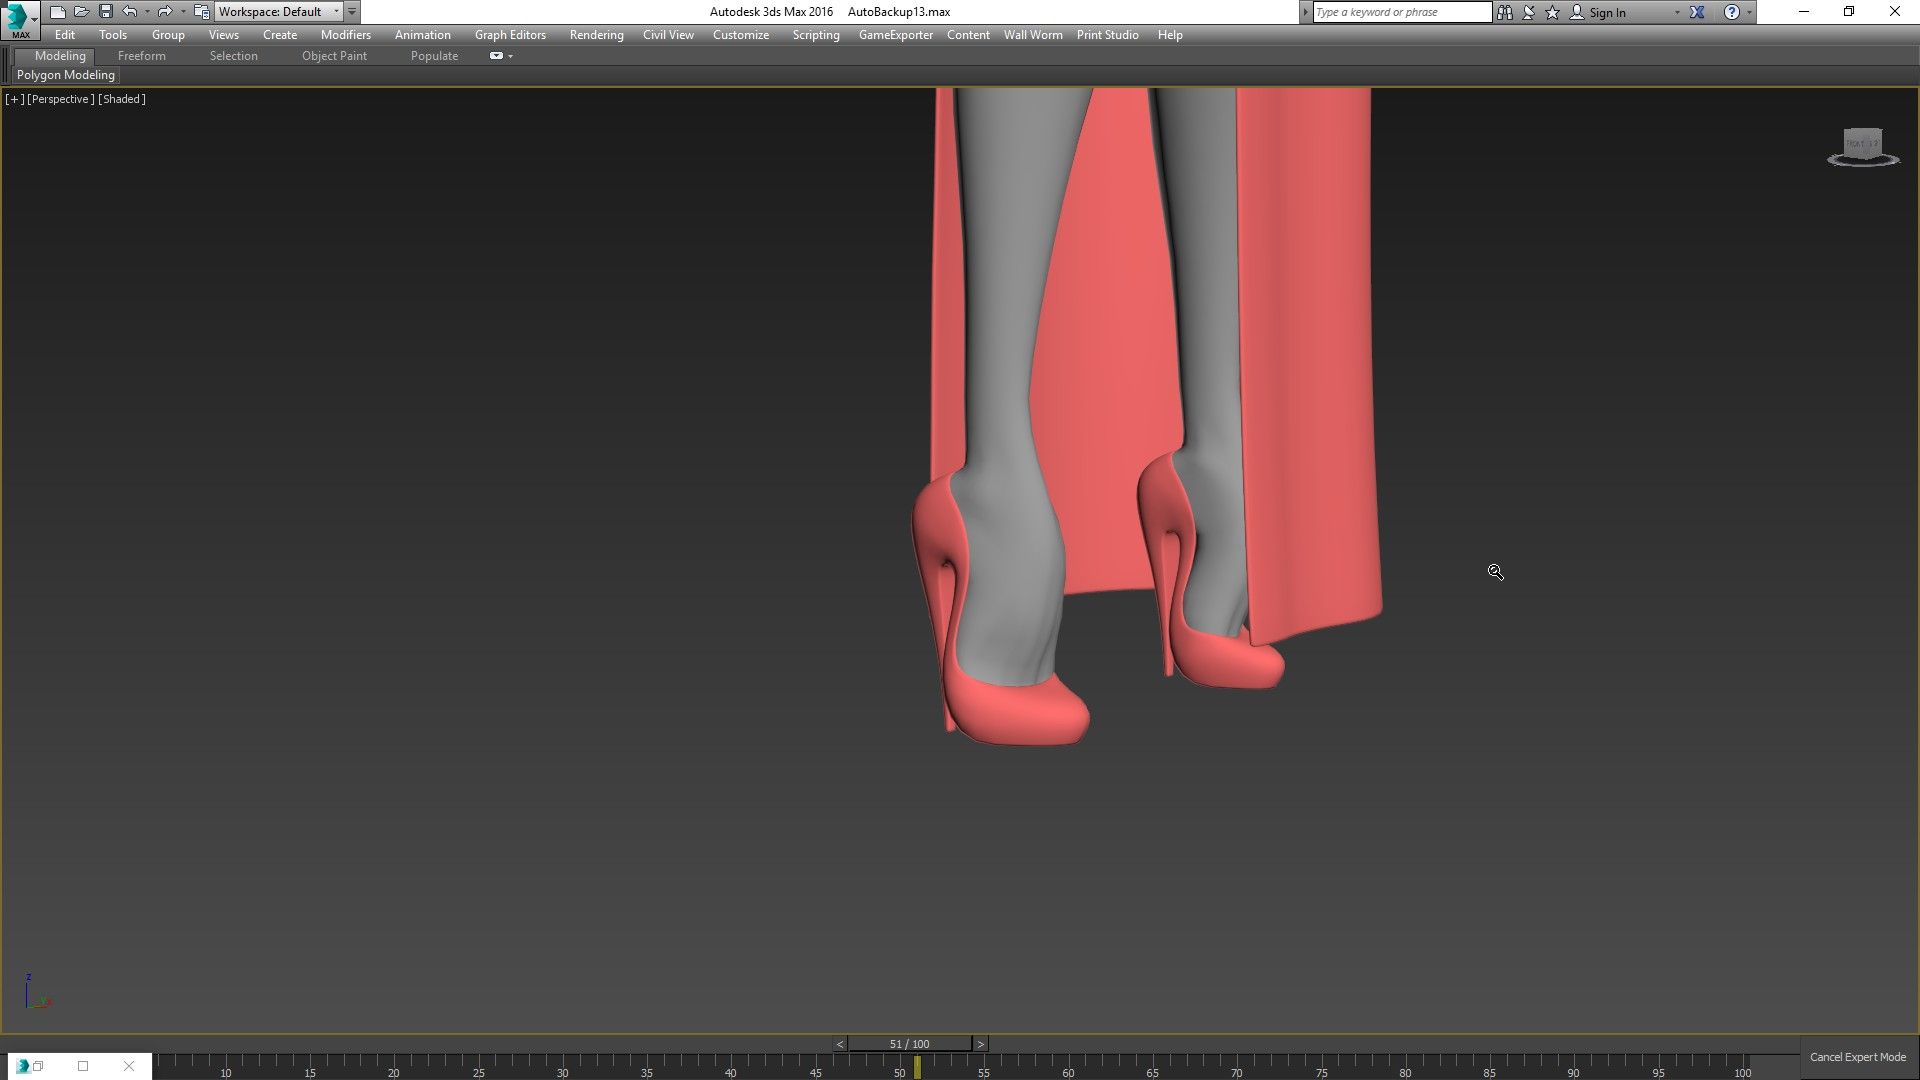Open the Modifiers menu
This screenshot has height=1080, width=1920.
click(x=345, y=35)
